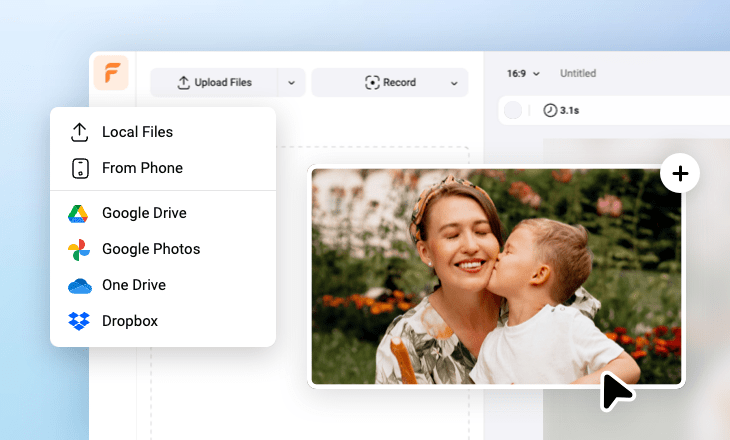The image size is (730, 440).
Task: Click the Dropbox logo icon
Action: click(79, 321)
